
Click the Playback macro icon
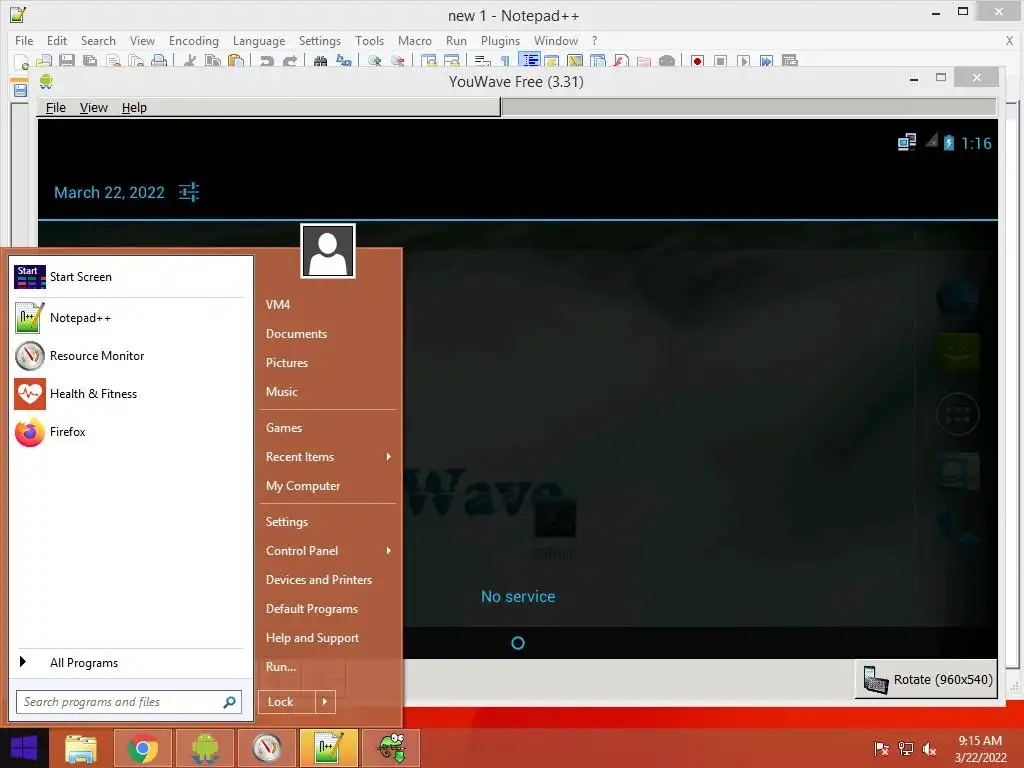tap(743, 61)
